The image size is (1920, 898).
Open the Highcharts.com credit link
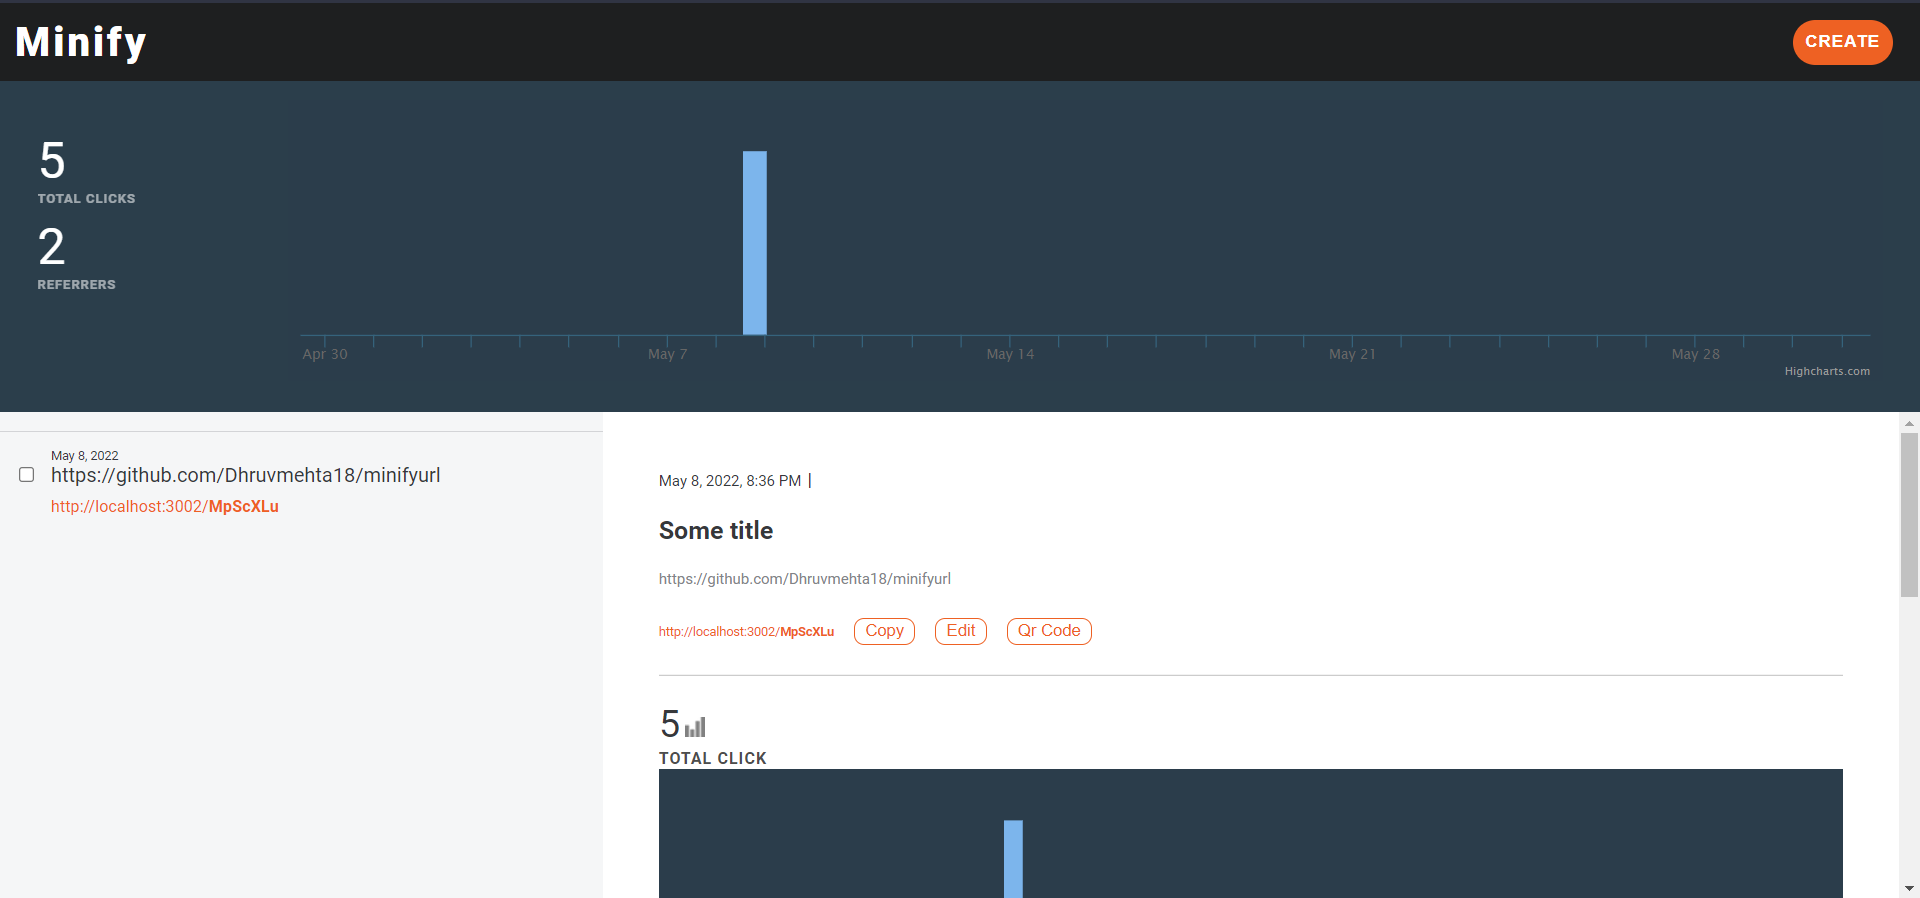tap(1827, 372)
